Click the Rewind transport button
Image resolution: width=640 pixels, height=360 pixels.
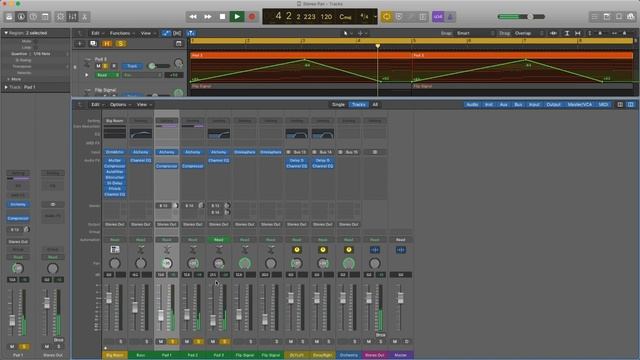[193, 17]
